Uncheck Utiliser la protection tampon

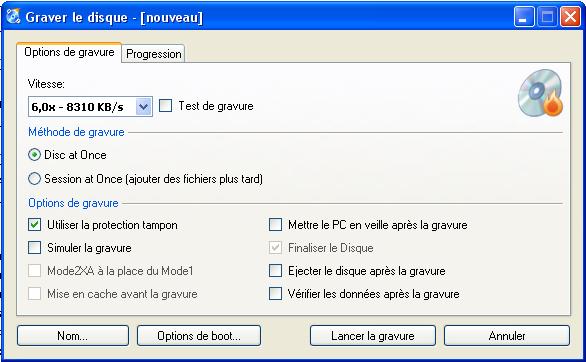35,225
